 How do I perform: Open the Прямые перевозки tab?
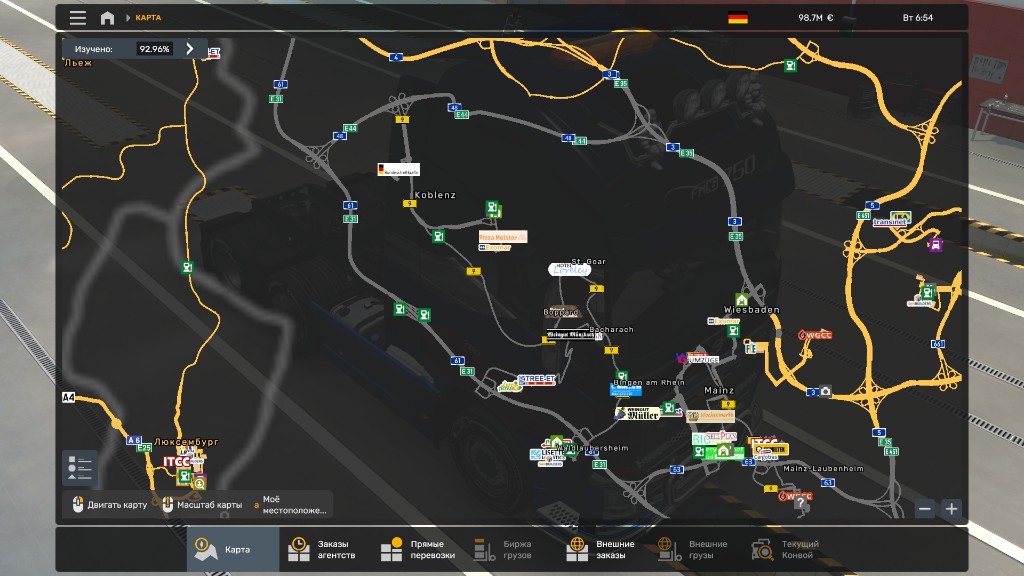[418, 549]
